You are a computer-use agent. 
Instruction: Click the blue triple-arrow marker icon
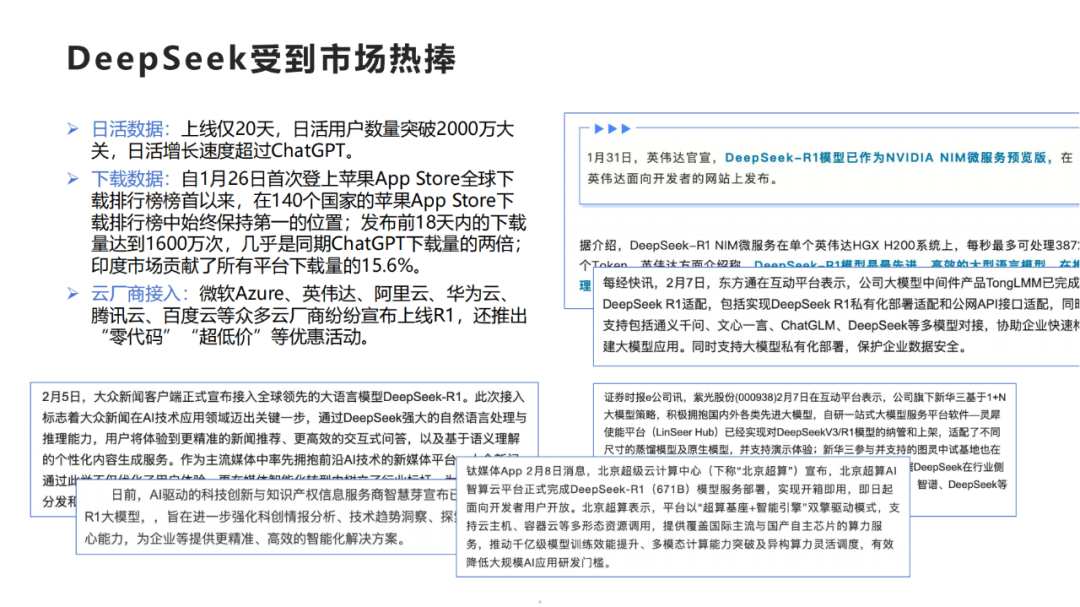pos(611,128)
